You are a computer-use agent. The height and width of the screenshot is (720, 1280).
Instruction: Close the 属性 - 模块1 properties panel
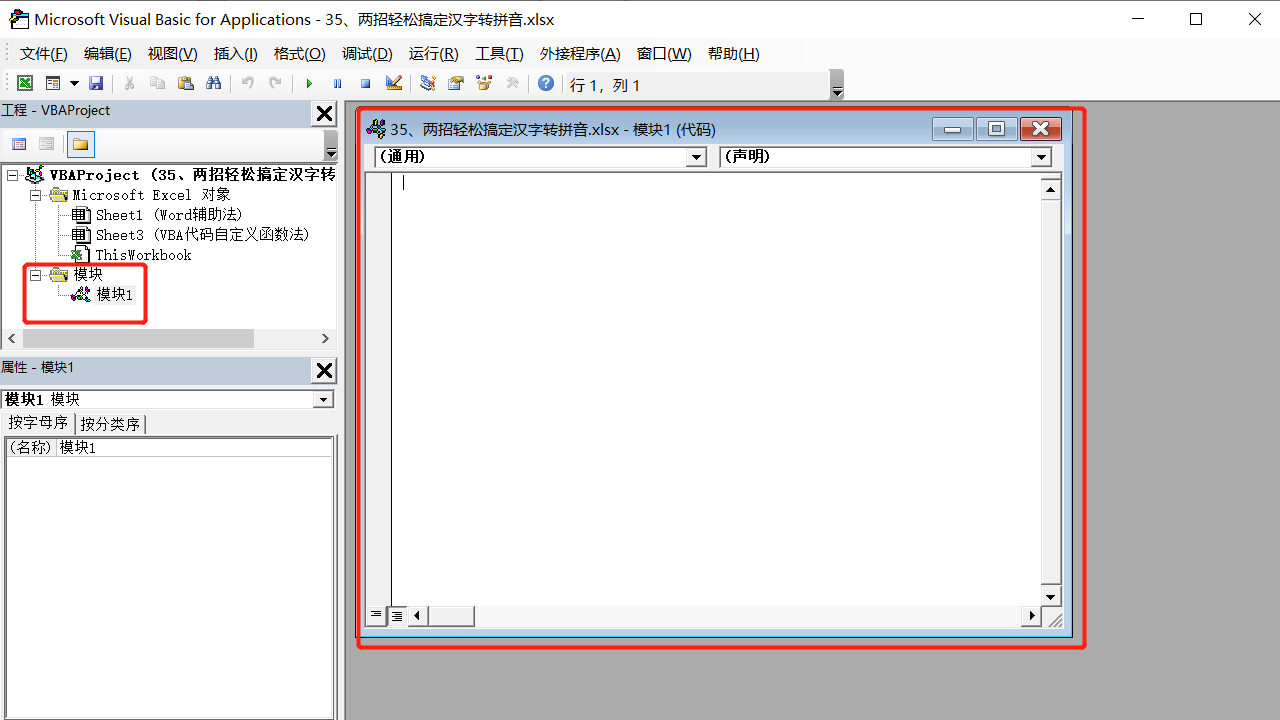coord(324,371)
